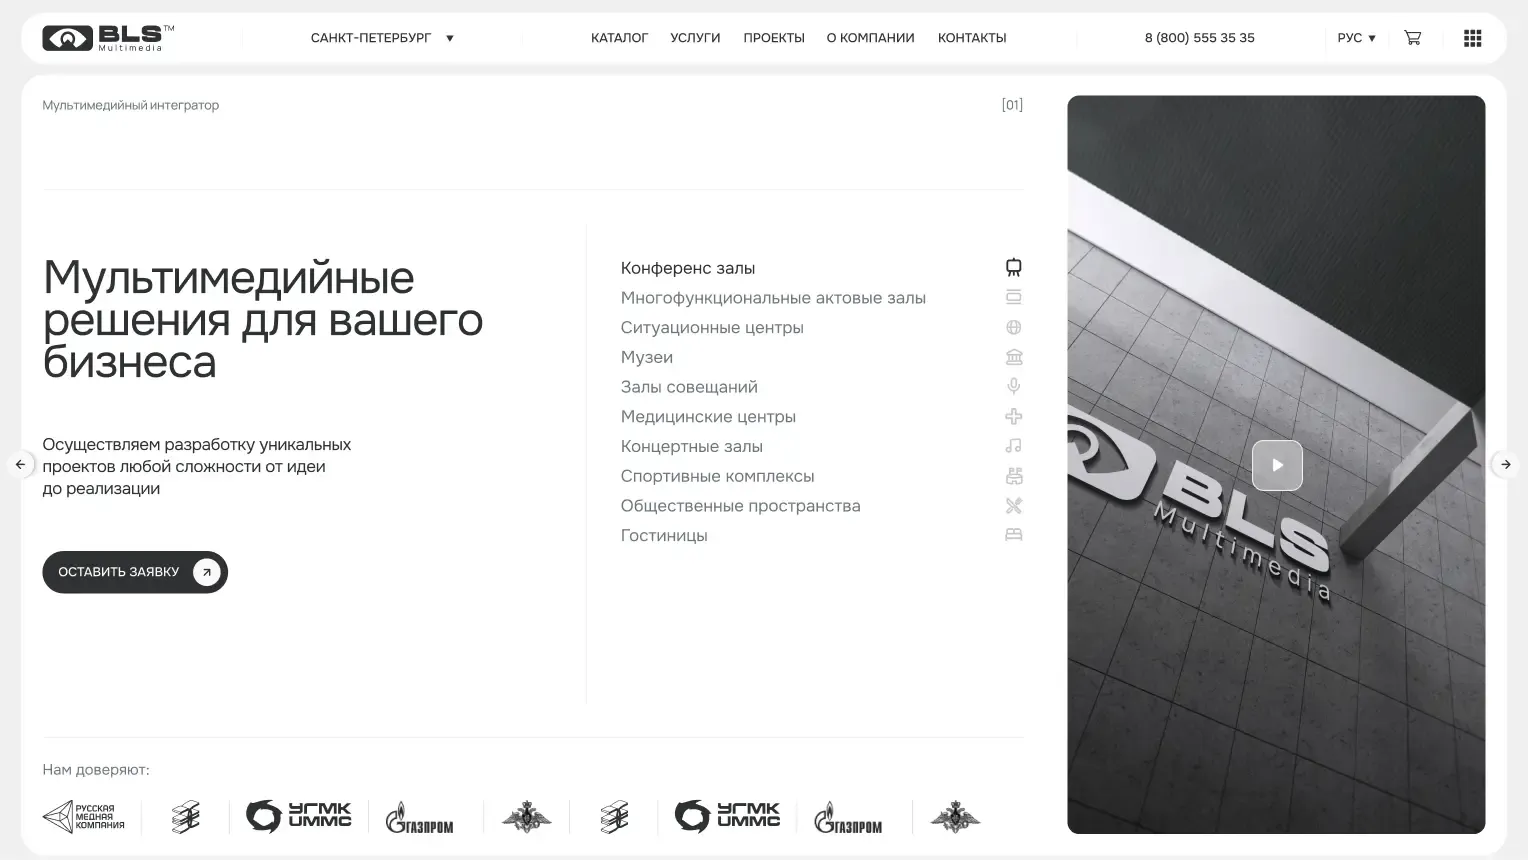The height and width of the screenshot is (860, 1528).
Task: Open the РУС language dropdown
Action: [x=1356, y=38]
